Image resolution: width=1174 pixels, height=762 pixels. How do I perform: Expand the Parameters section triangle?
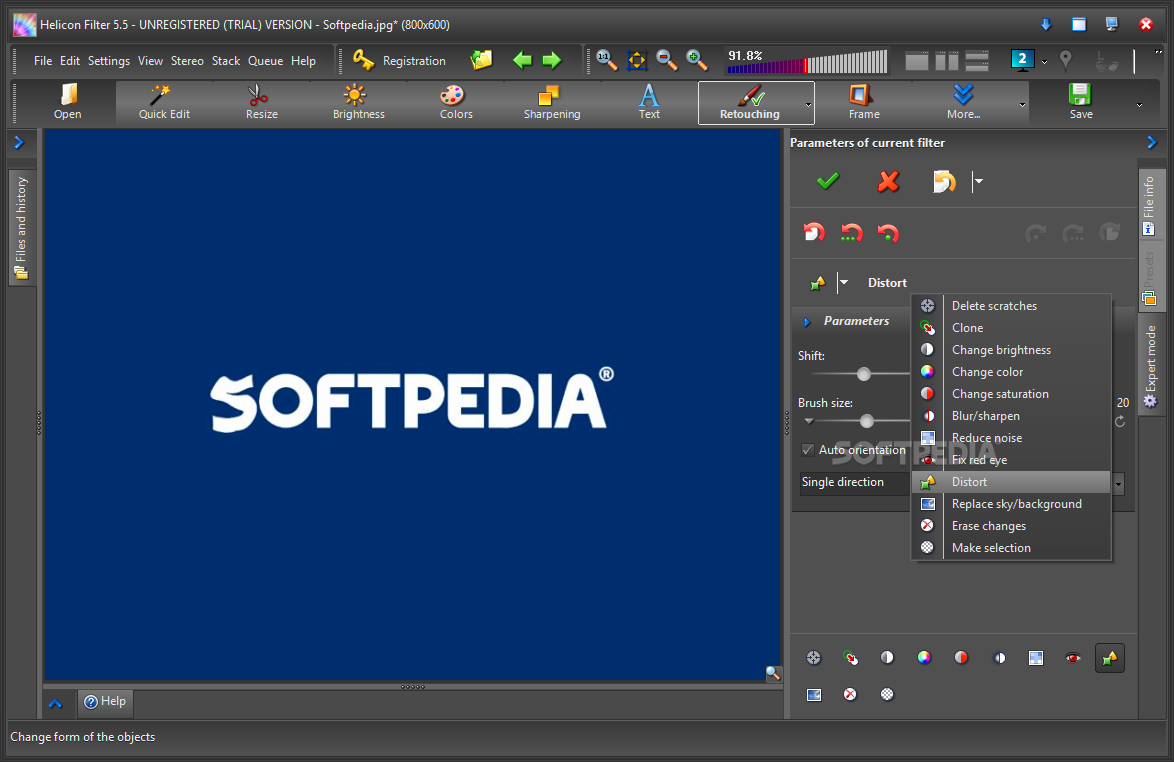coord(807,322)
